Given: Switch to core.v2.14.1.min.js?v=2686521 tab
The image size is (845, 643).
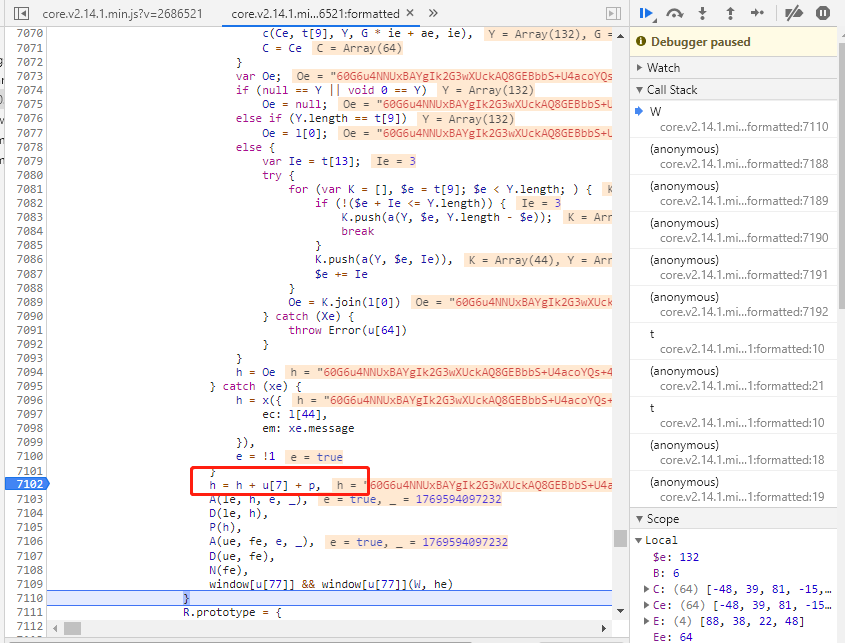Looking at the screenshot, I should [x=116, y=14].
